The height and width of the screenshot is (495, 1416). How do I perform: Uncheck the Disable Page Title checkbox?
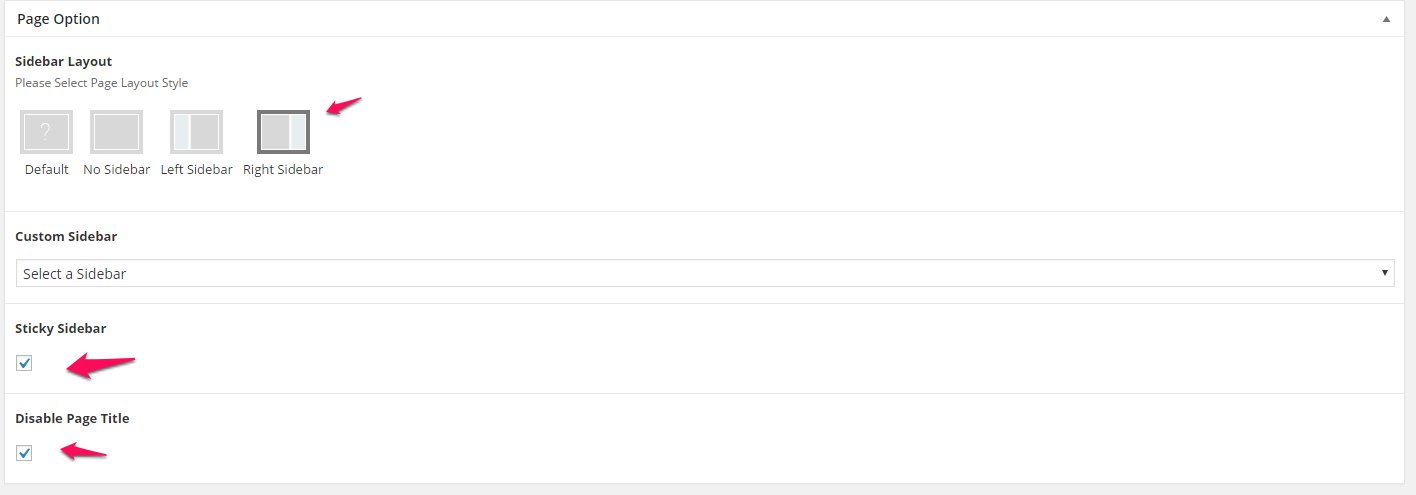[24, 453]
